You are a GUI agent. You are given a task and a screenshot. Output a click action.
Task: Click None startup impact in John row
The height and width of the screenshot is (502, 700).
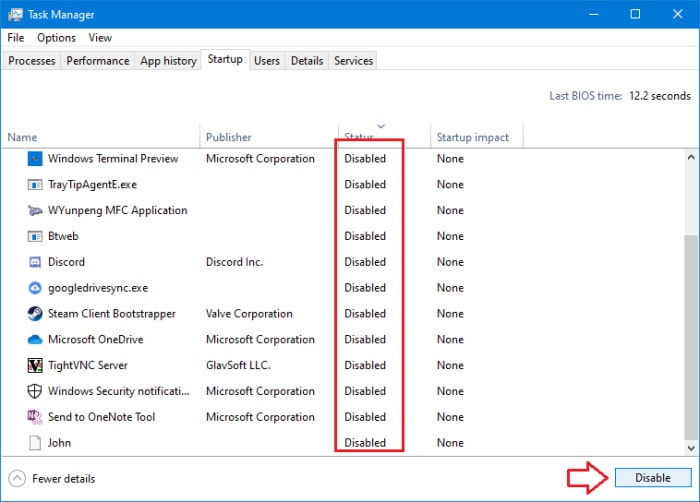(x=450, y=443)
